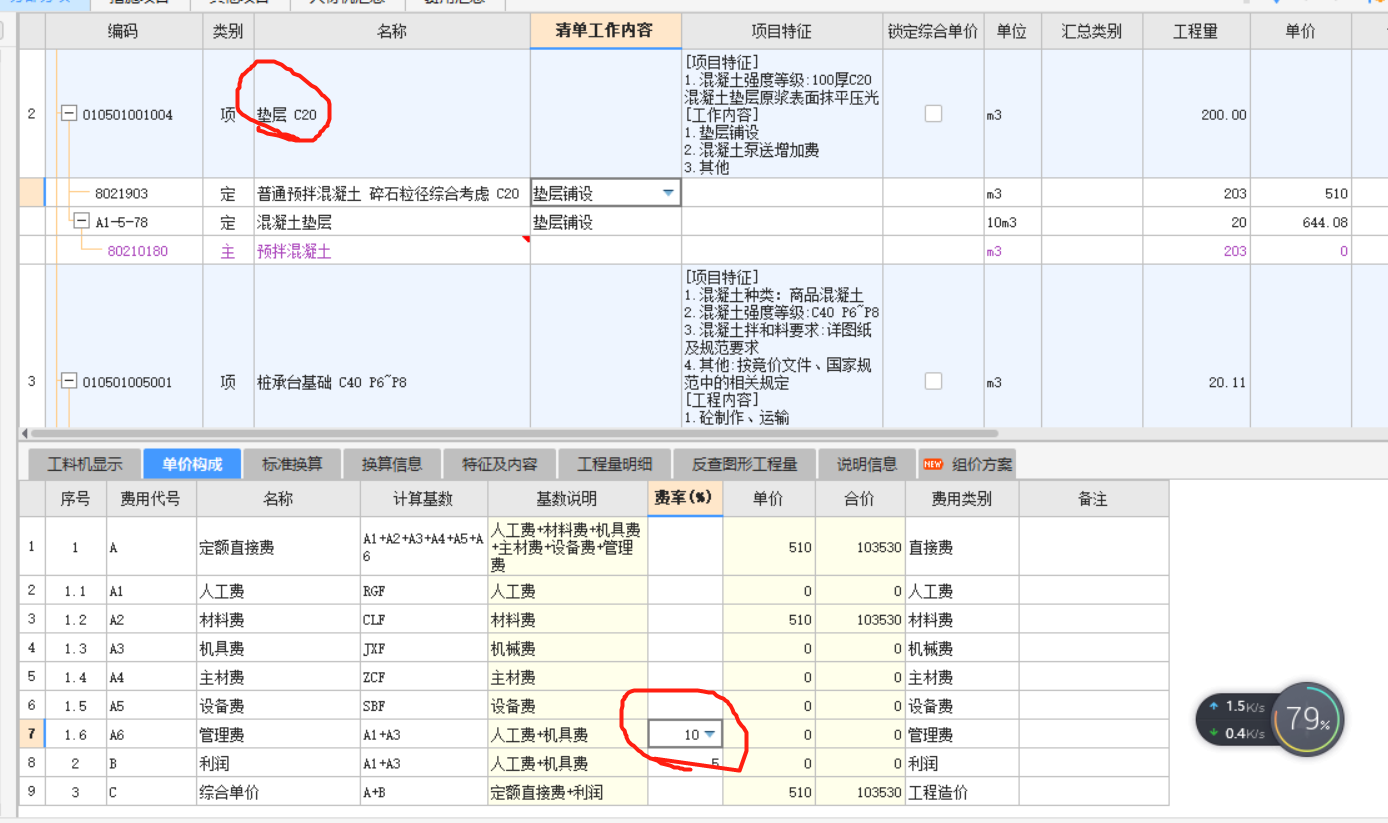Select the 桩承台基础 C40 P6~P8 cell
This screenshot has height=823, width=1388.
[x=392, y=381]
